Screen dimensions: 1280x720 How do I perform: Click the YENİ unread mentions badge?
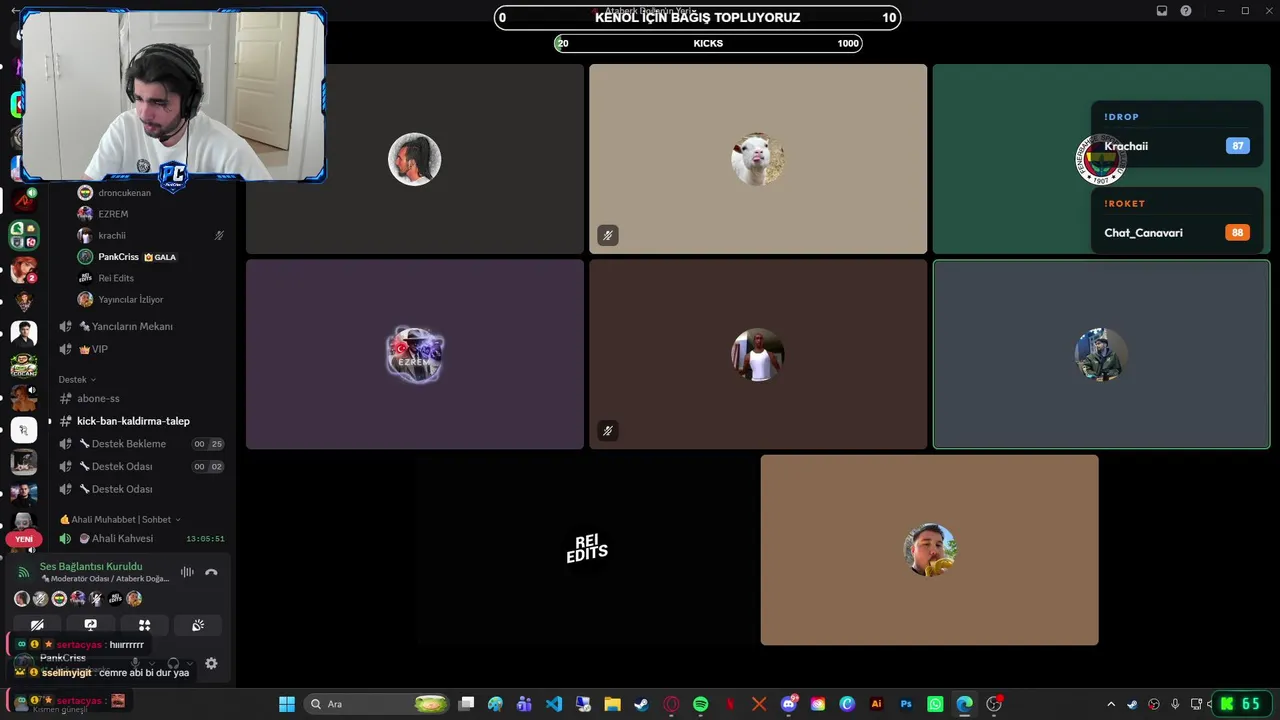24,539
